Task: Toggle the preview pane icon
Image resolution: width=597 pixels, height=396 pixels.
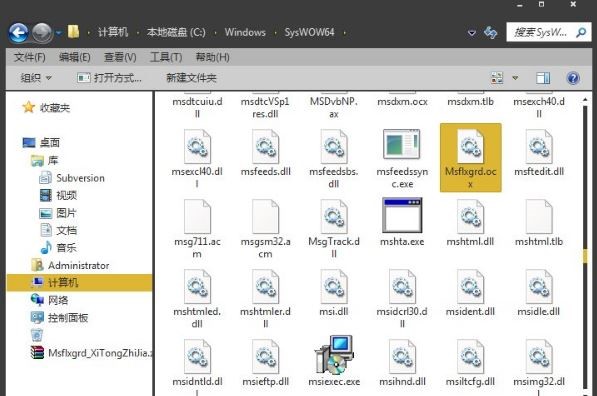Action: (x=543, y=78)
